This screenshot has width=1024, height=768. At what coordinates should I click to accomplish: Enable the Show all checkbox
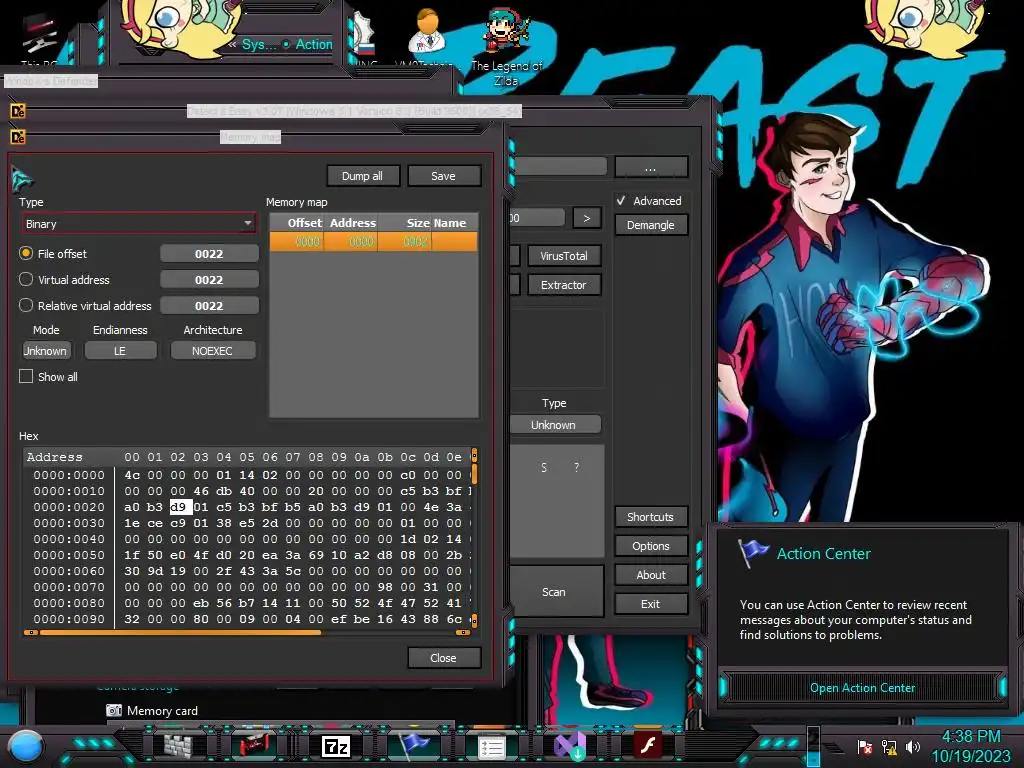point(26,377)
